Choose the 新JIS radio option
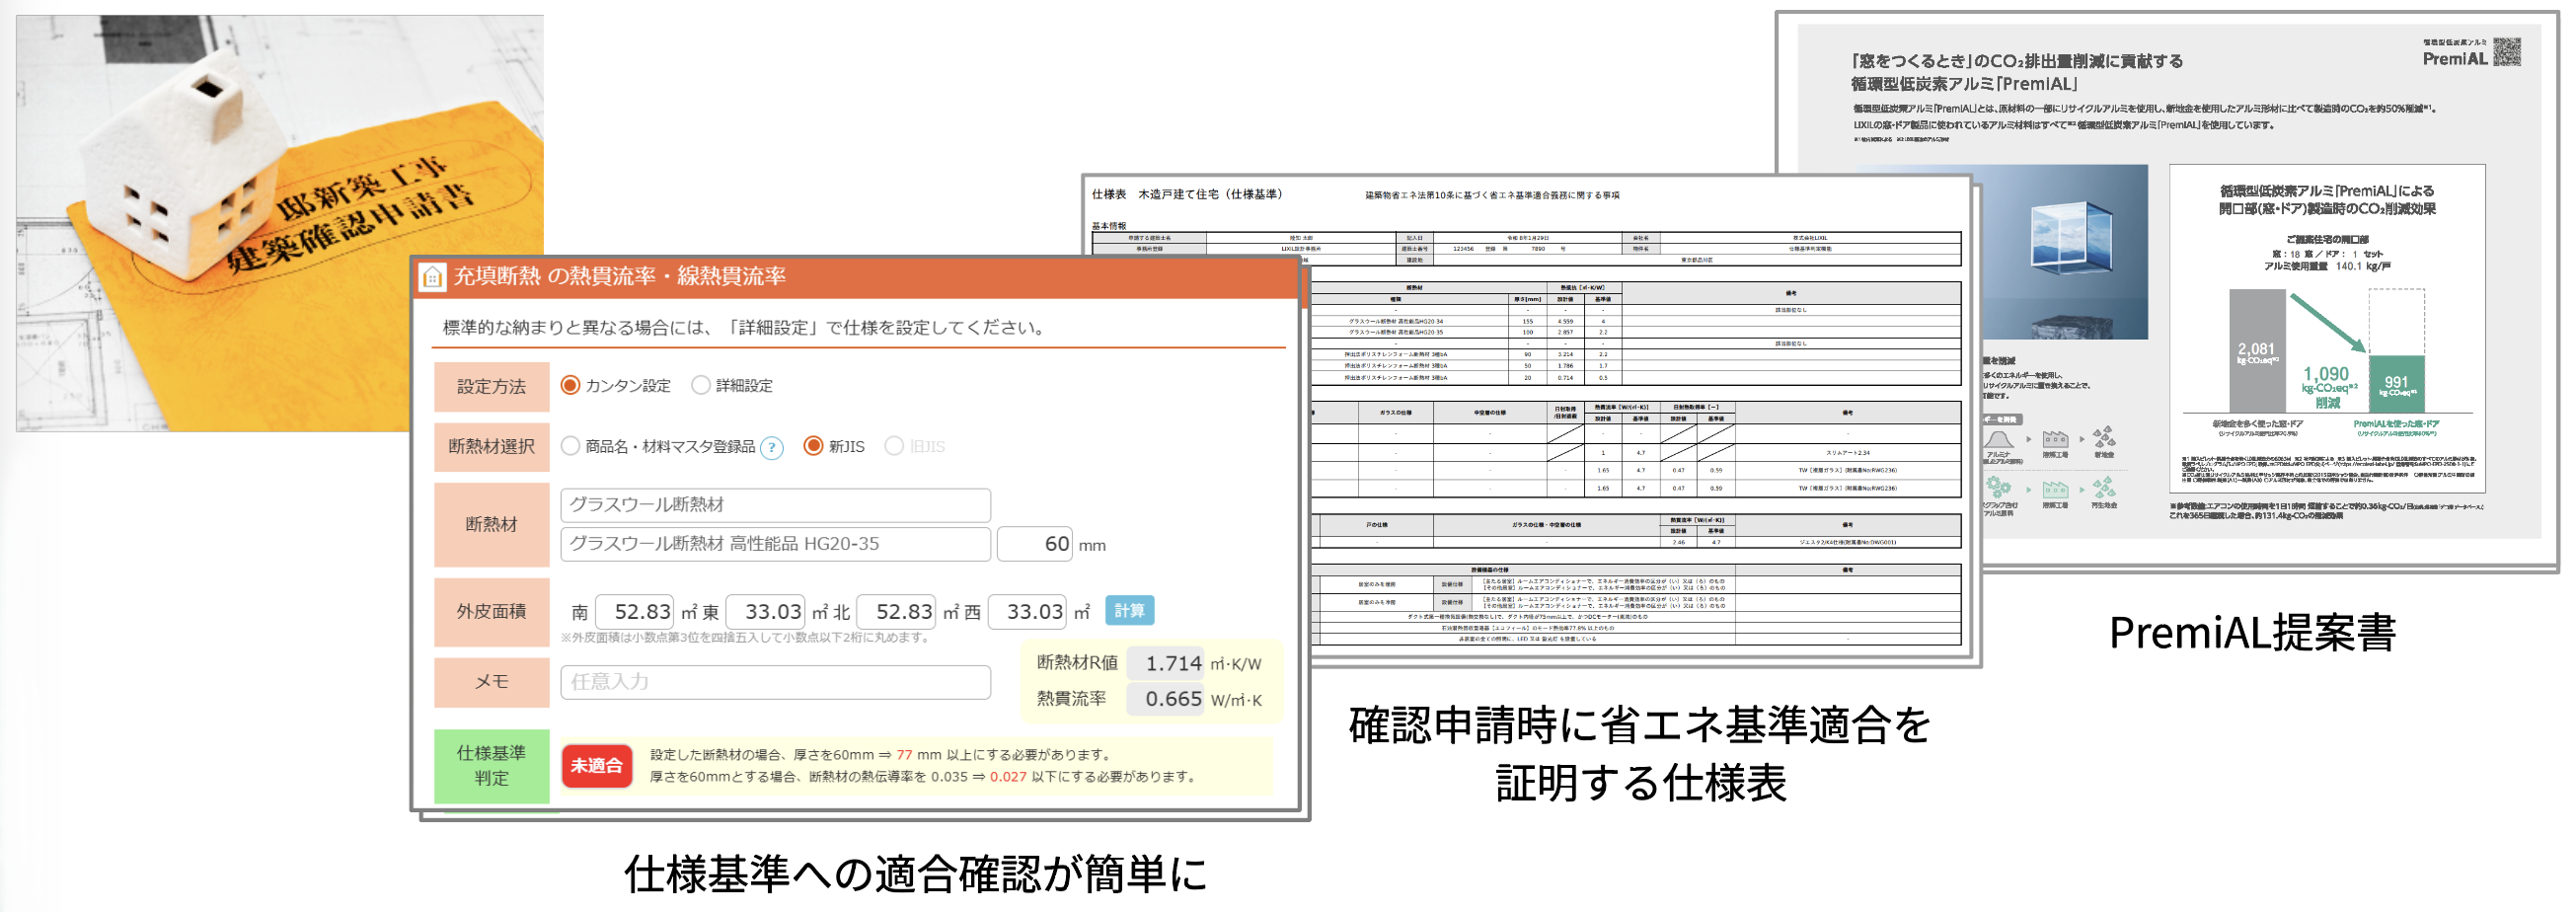 pyautogui.click(x=813, y=446)
